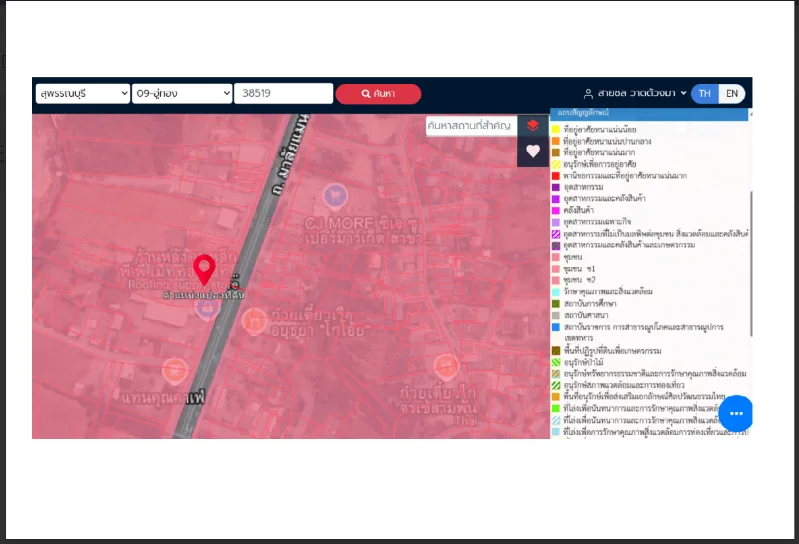Viewport: 799px width, 544px height.
Task: Click legend text อุตสาหกรรมและคลังสินค้าและเกษตรกรรม
Action: tap(629, 245)
